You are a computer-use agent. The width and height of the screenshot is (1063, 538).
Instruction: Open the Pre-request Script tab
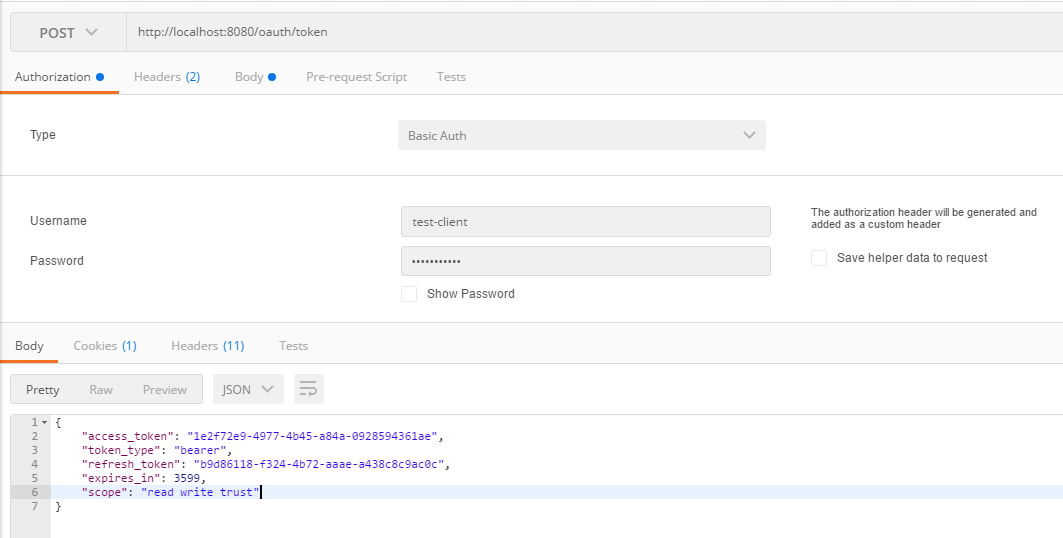tap(357, 77)
